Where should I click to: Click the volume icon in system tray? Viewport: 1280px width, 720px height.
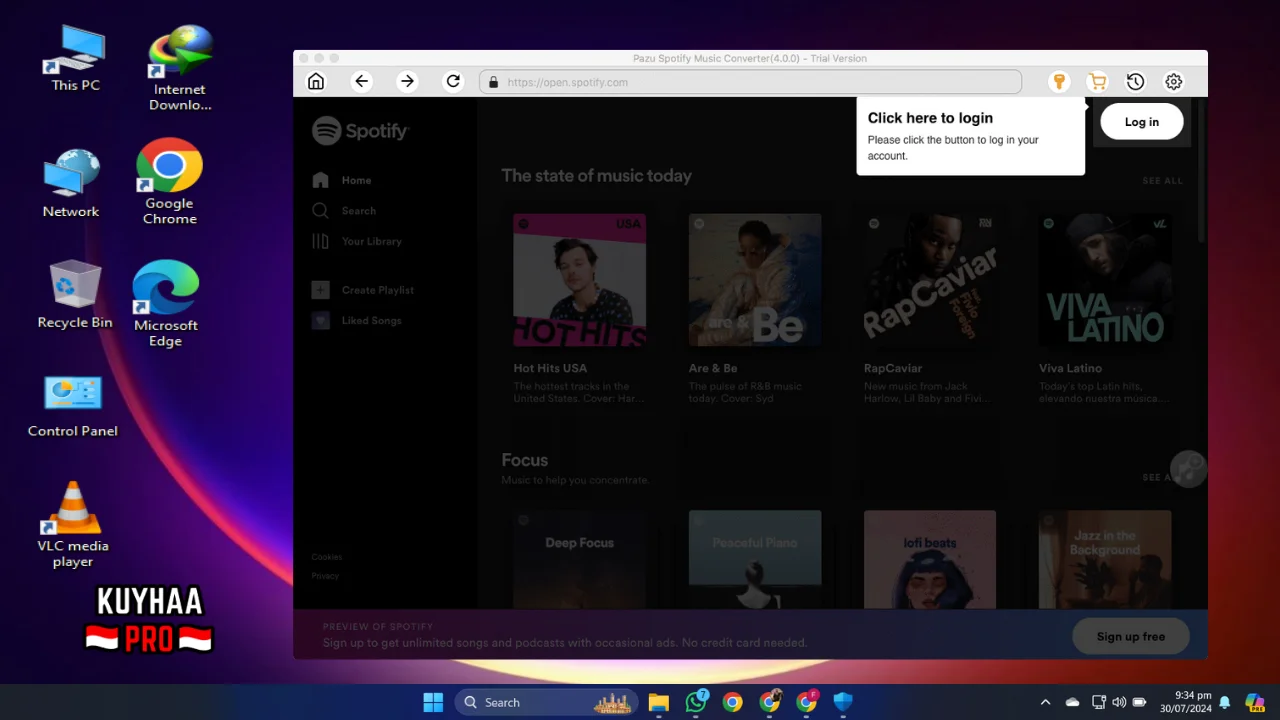(1119, 702)
